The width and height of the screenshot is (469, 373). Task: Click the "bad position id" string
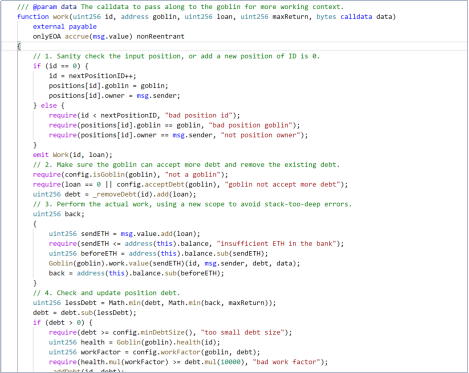click(x=199, y=115)
